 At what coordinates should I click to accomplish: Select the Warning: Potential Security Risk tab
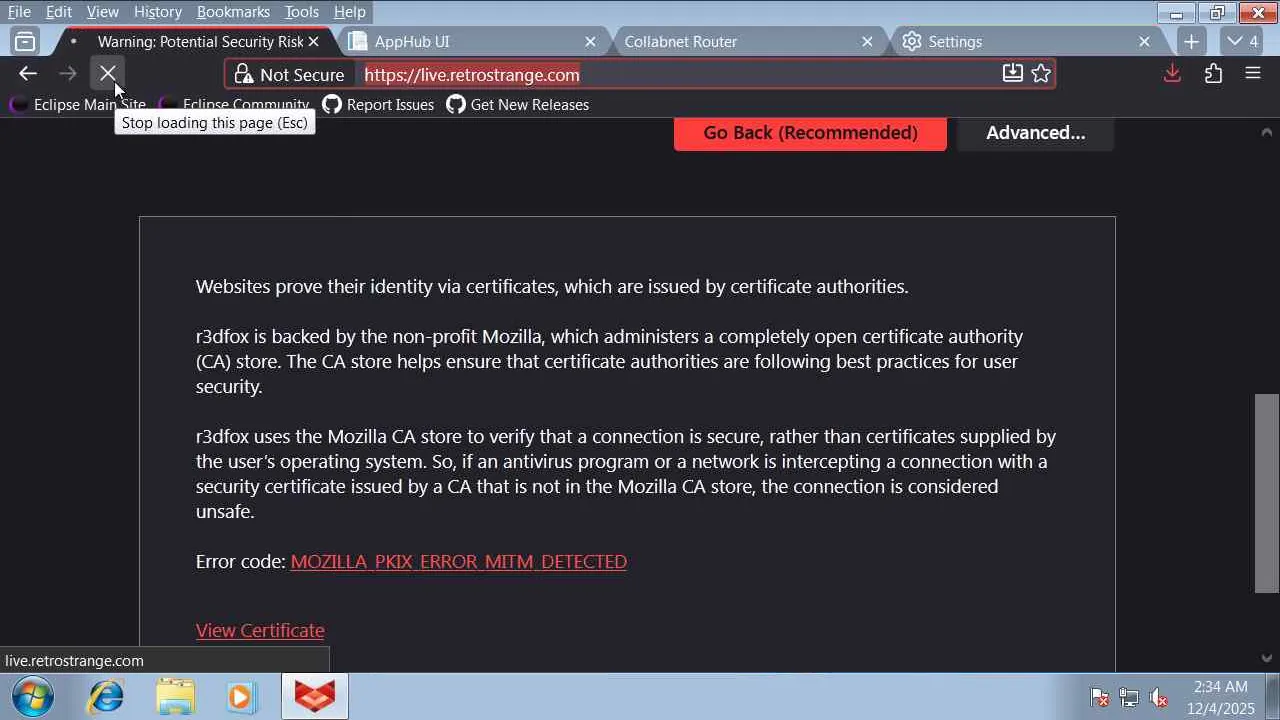(193, 41)
